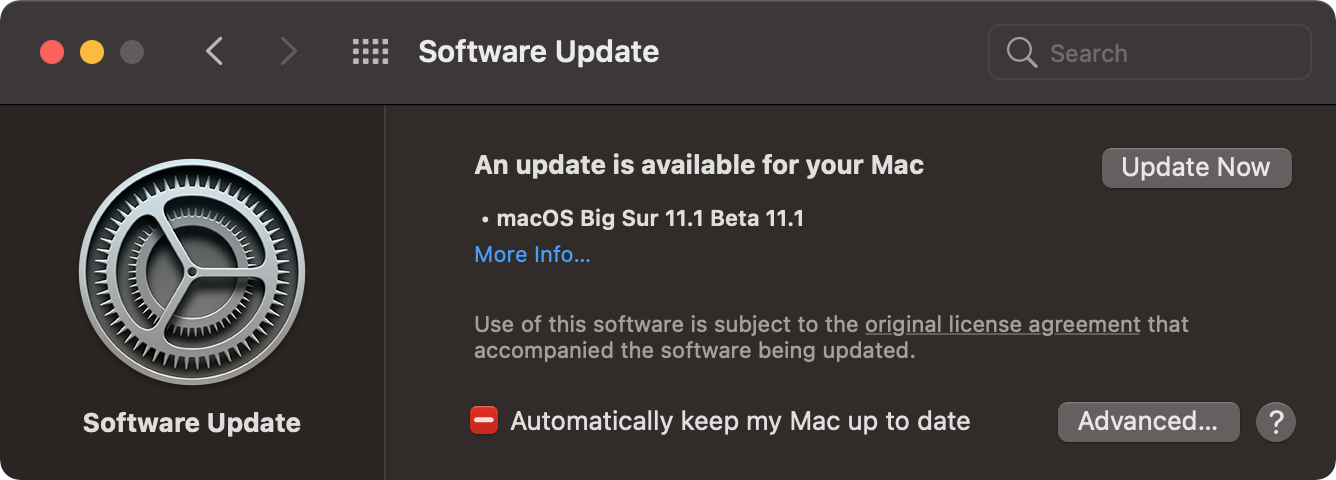Image resolution: width=1336 pixels, height=480 pixels.
Task: Click the Update Now button
Action: (x=1196, y=167)
